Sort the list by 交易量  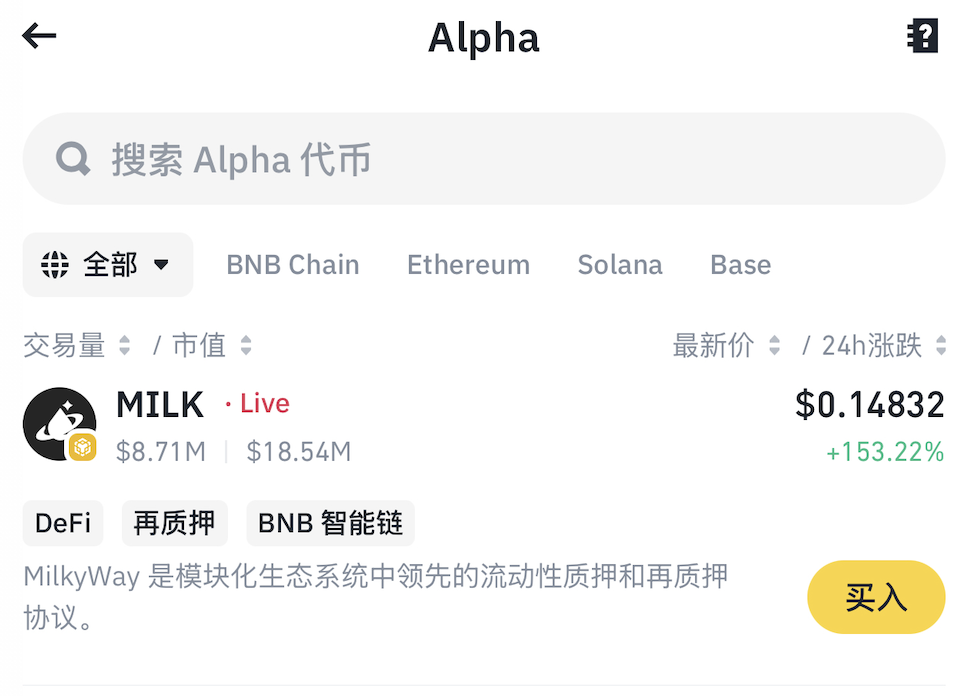coord(77,346)
